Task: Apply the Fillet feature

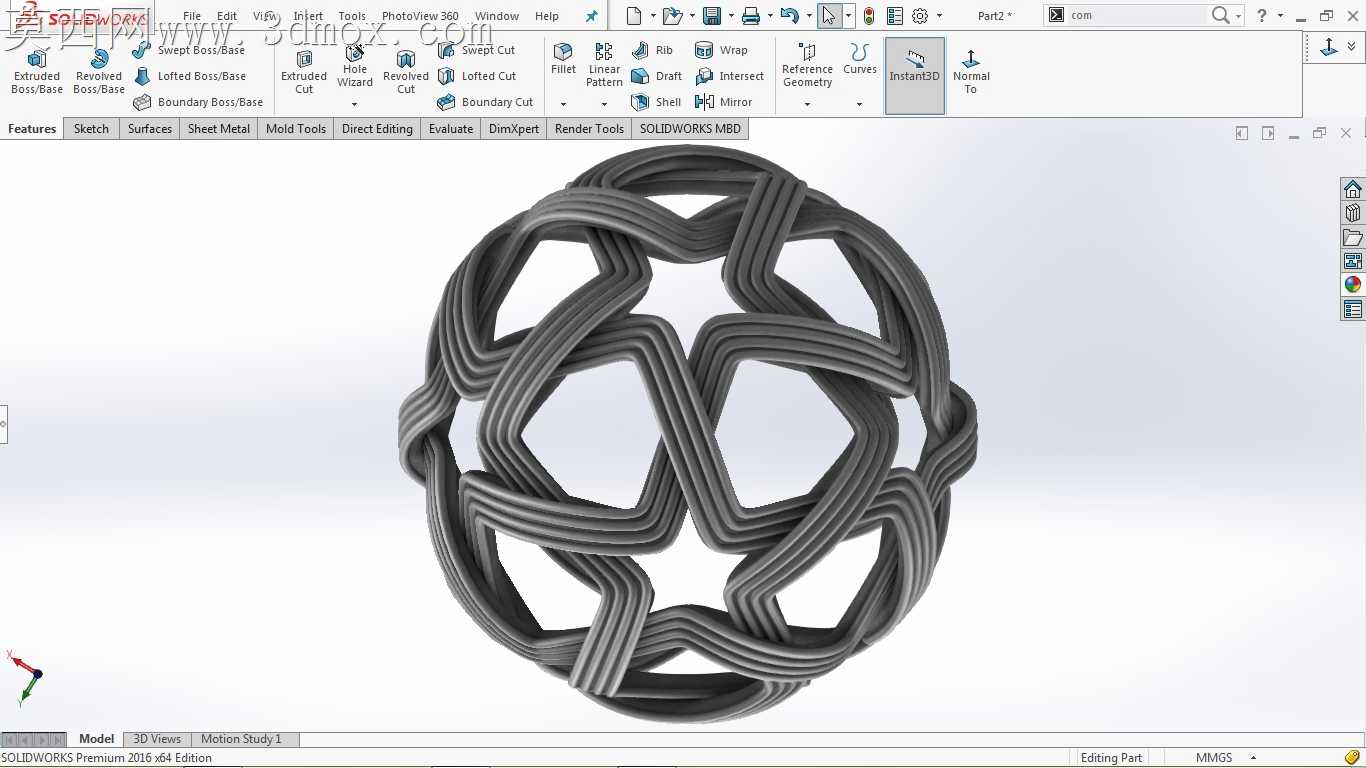Action: pyautogui.click(x=563, y=59)
